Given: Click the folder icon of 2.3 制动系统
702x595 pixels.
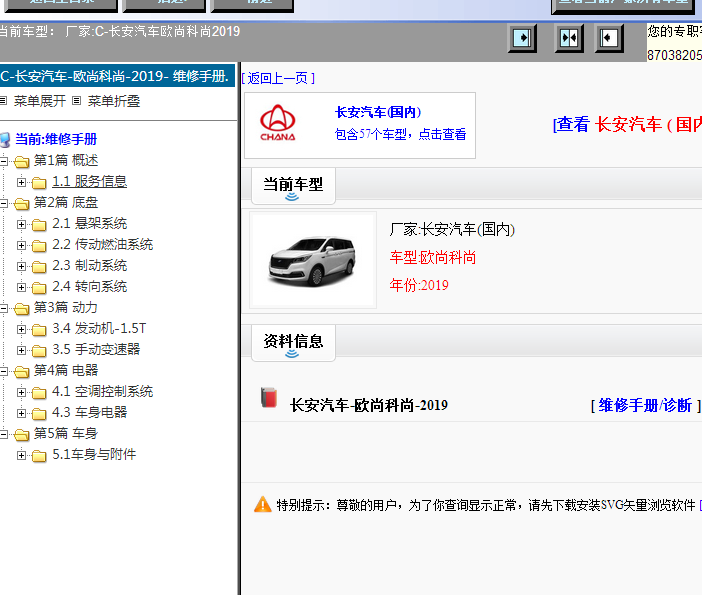Looking at the screenshot, I should [x=39, y=266].
